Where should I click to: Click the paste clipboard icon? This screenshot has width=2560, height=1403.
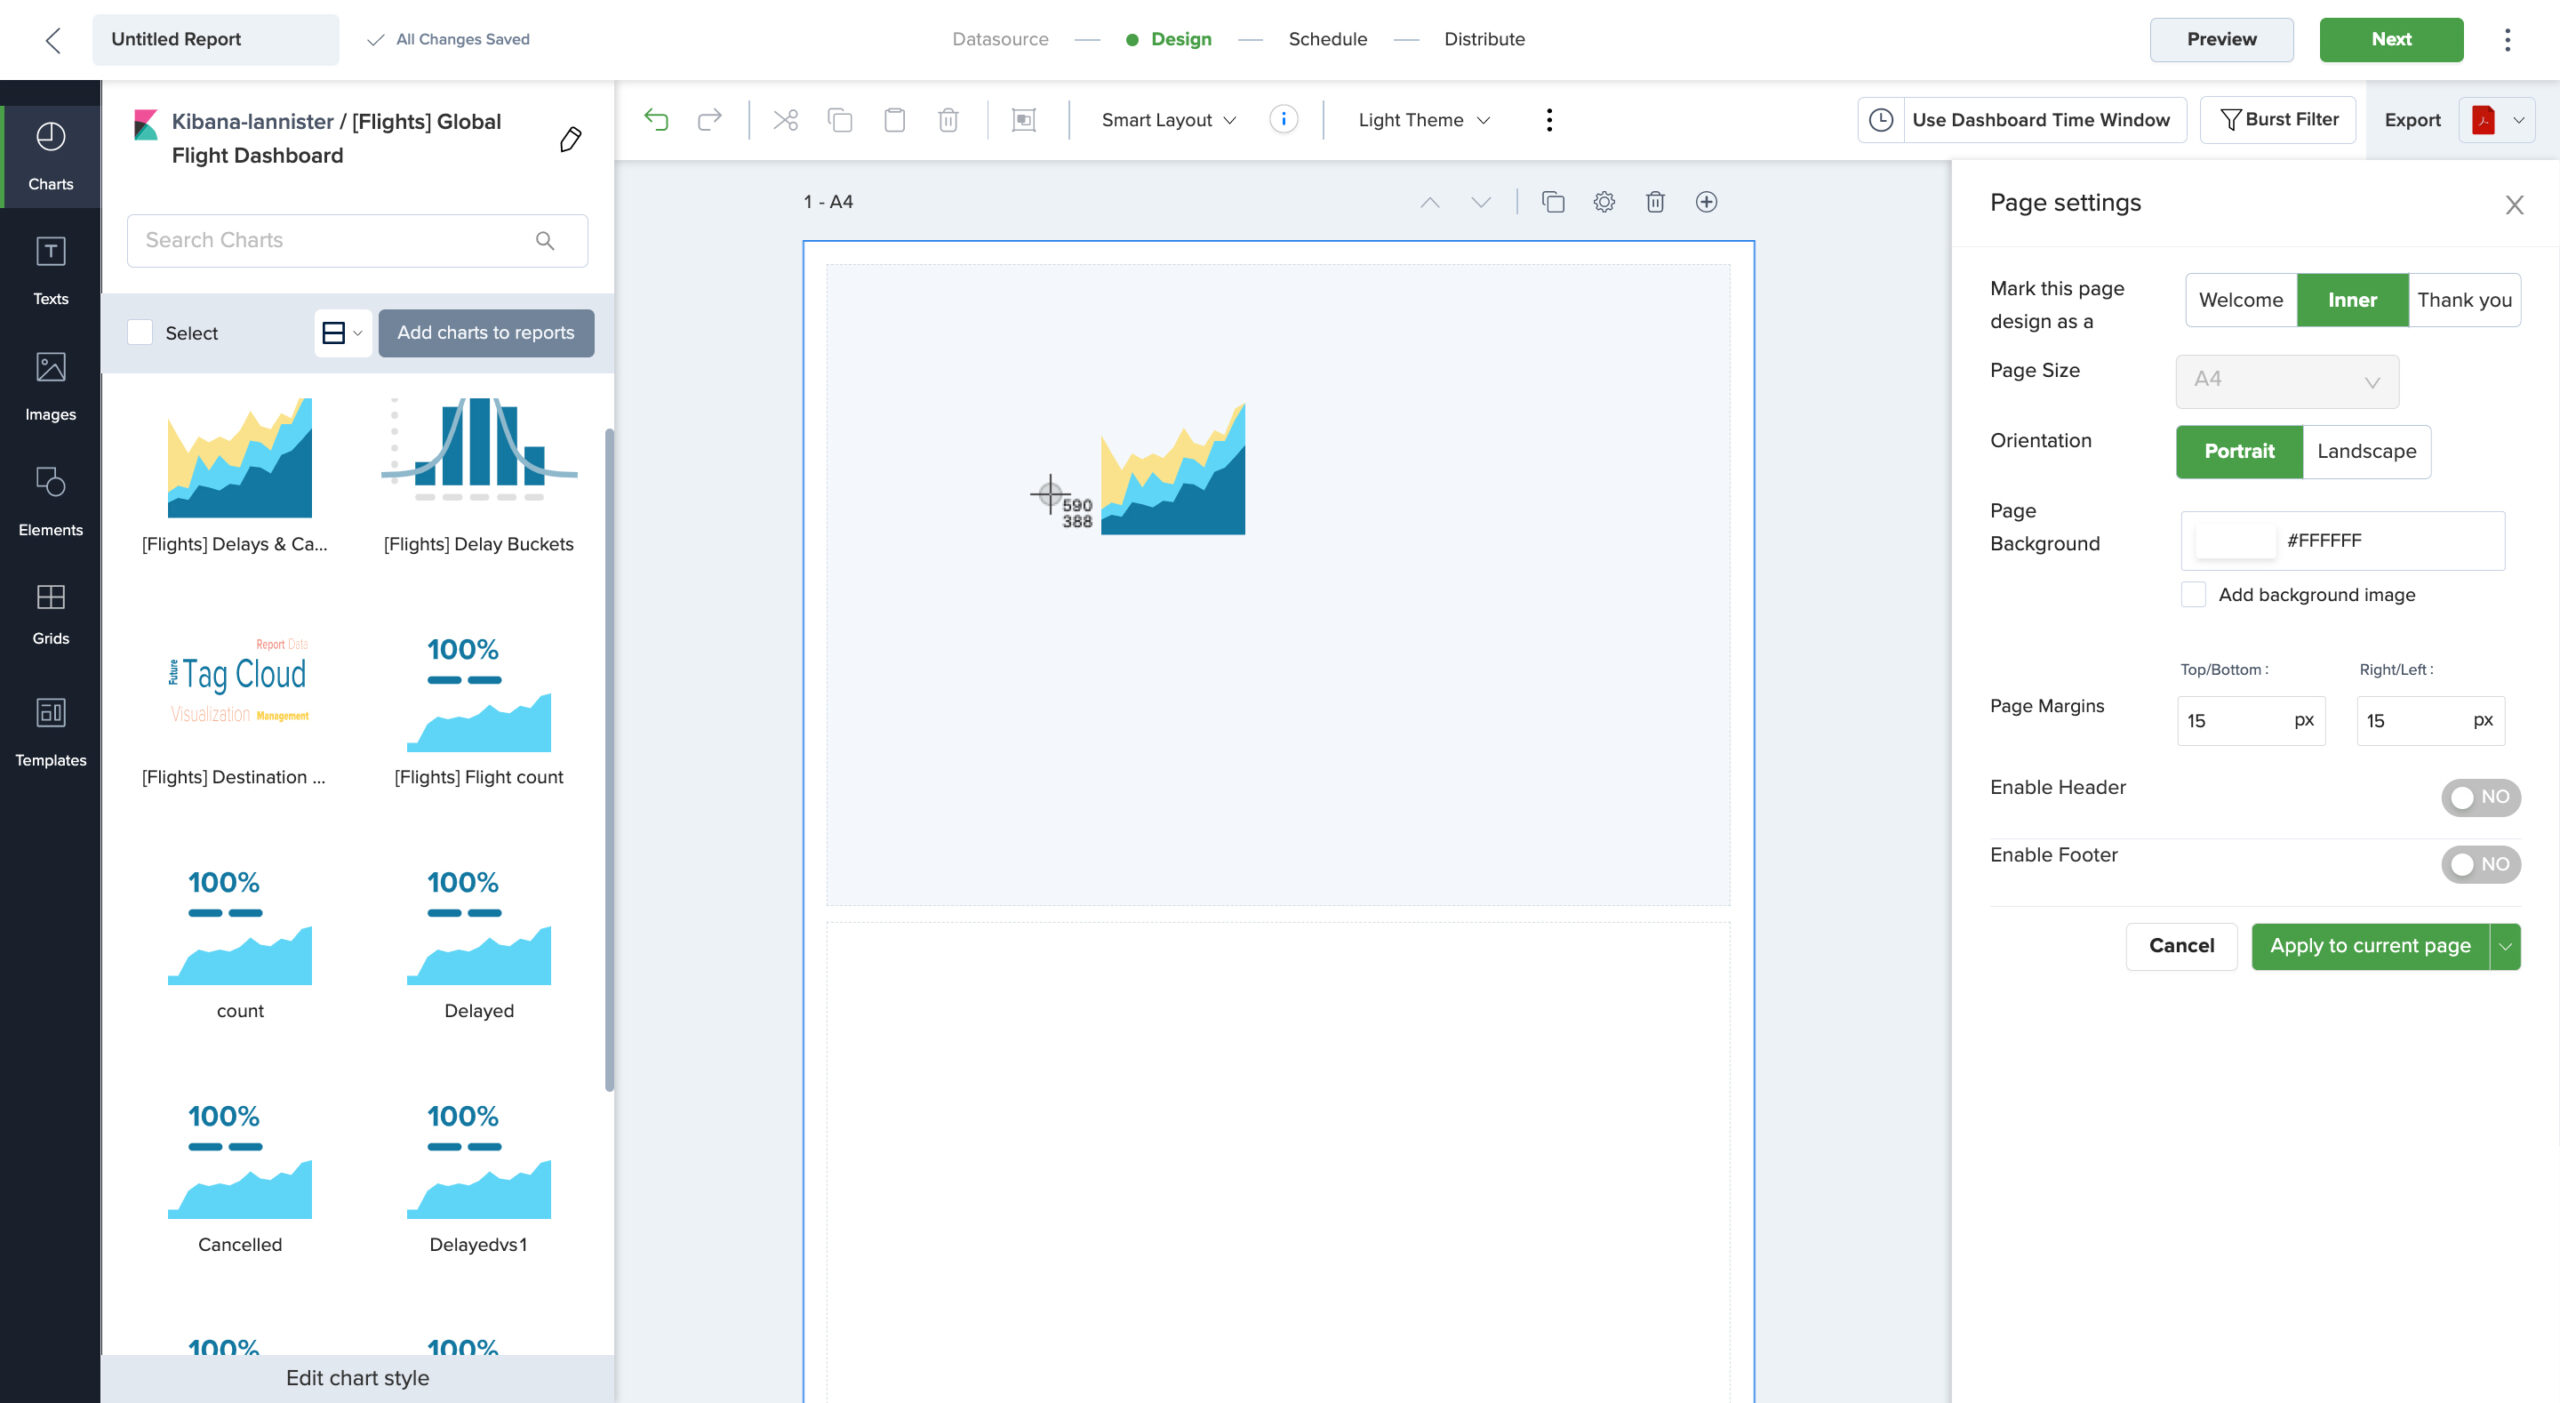tap(895, 120)
